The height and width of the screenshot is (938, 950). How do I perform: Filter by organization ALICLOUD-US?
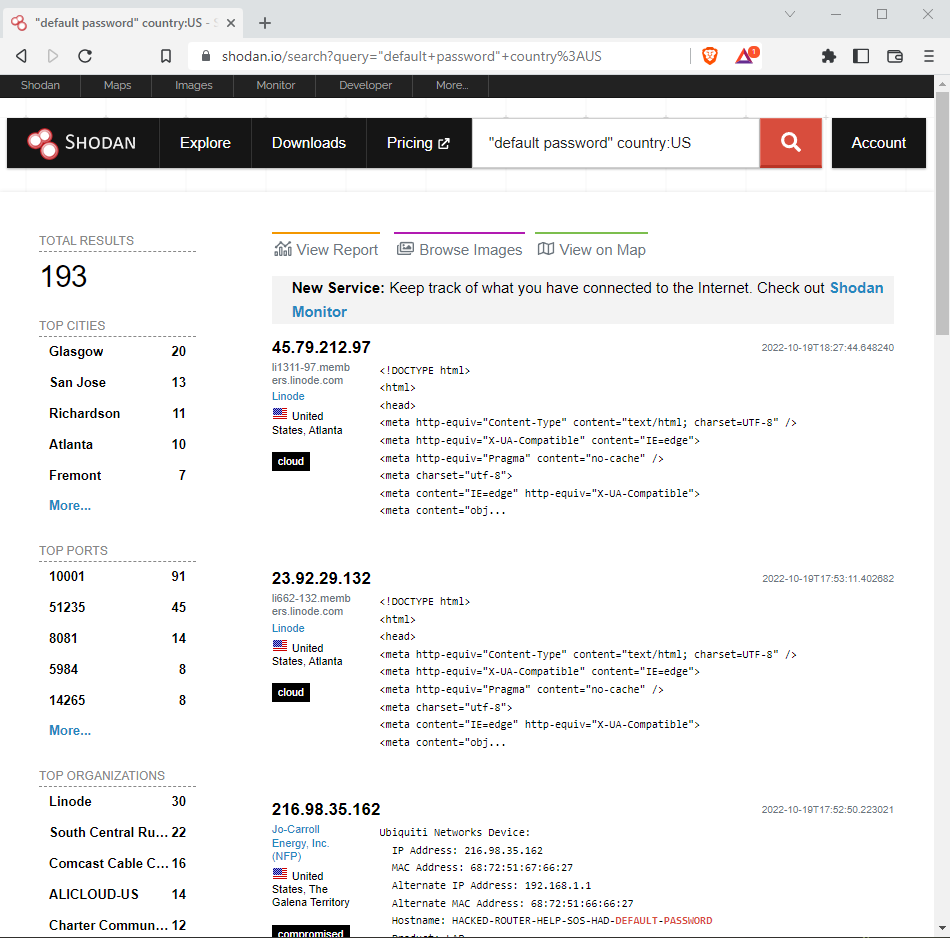coord(94,894)
